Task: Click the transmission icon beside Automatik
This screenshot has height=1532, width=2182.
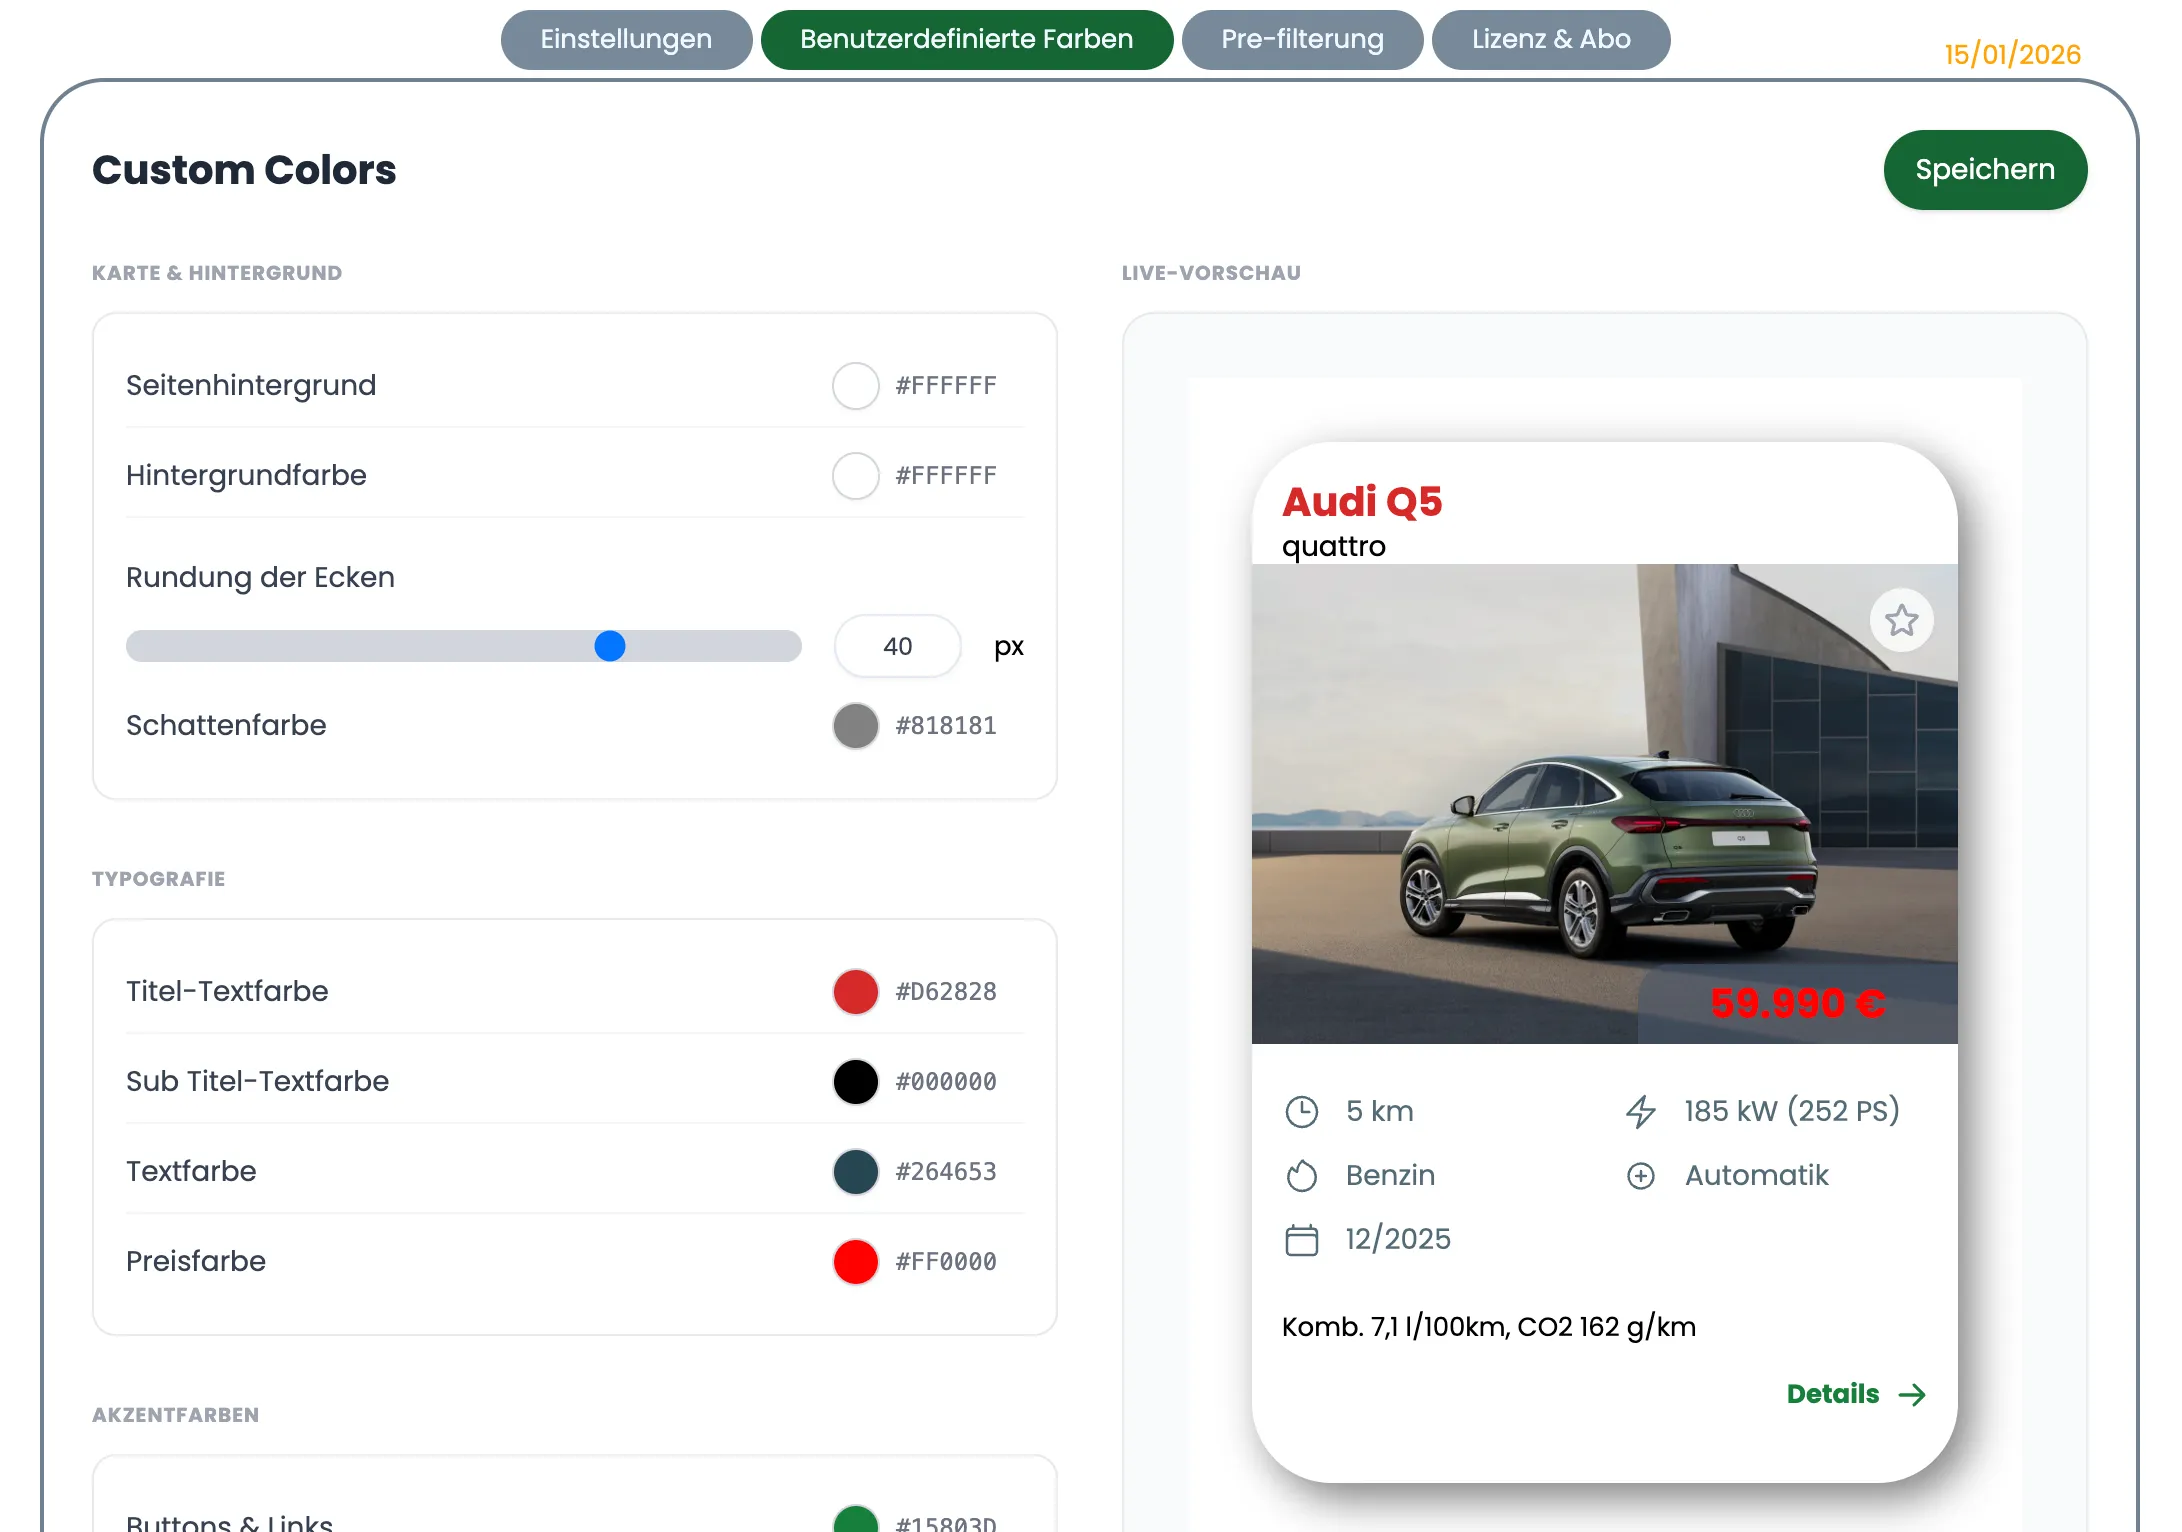Action: pyautogui.click(x=1640, y=1175)
